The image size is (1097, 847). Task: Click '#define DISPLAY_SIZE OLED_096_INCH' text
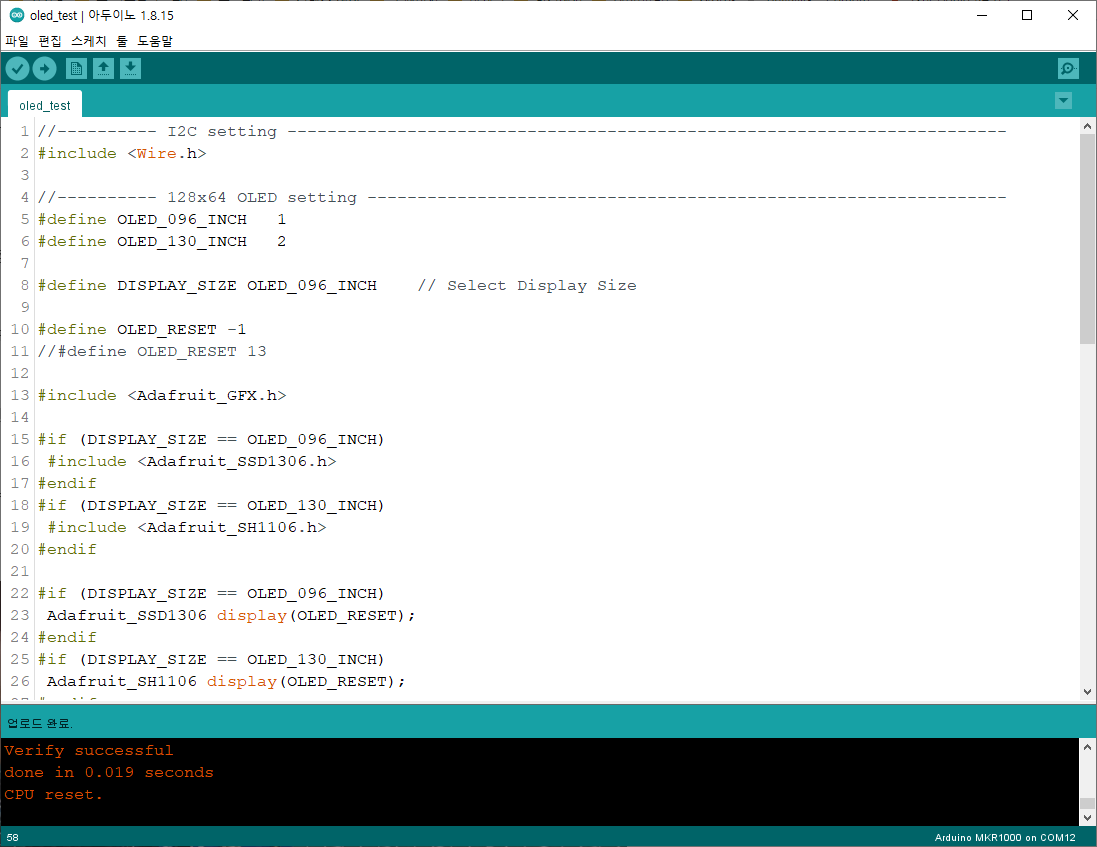coord(207,285)
